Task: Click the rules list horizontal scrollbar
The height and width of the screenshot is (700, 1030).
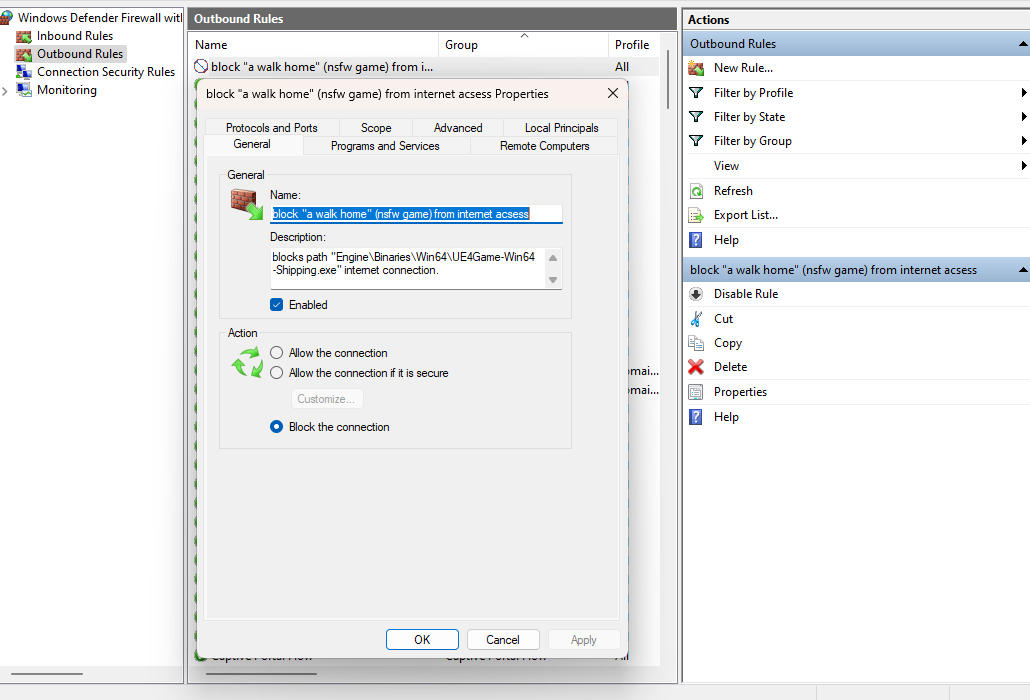Action: (261, 674)
